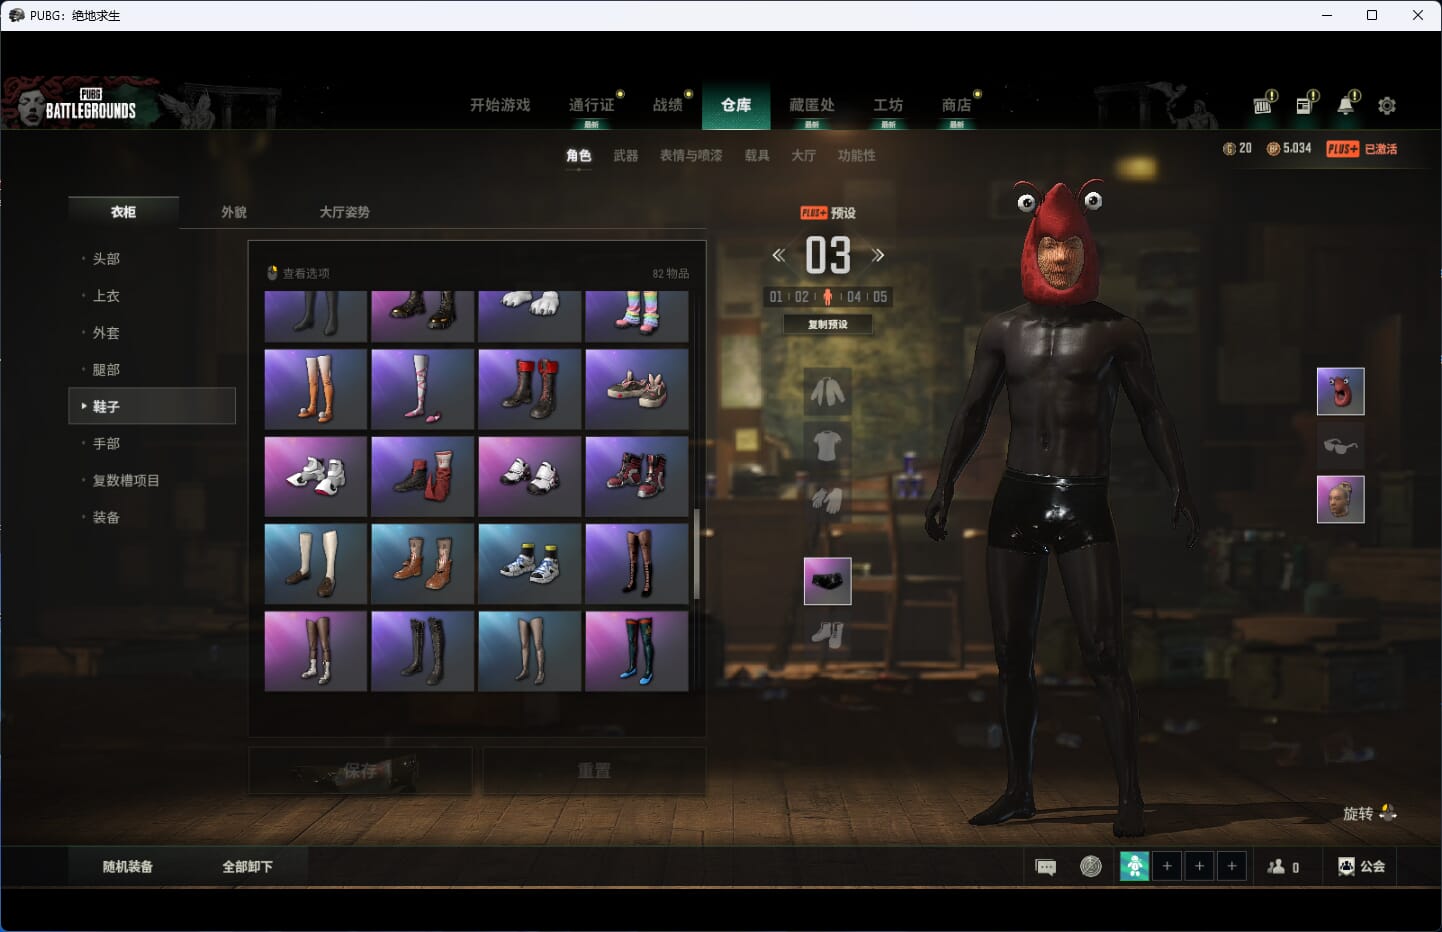The width and height of the screenshot is (1442, 932).
Task: Switch to the 表情与喷漆 sub-tab
Action: click(x=691, y=156)
